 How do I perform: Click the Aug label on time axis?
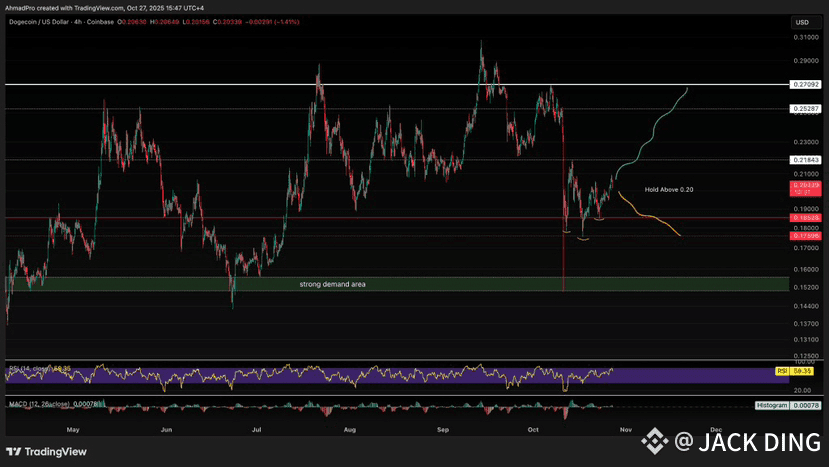coord(349,429)
